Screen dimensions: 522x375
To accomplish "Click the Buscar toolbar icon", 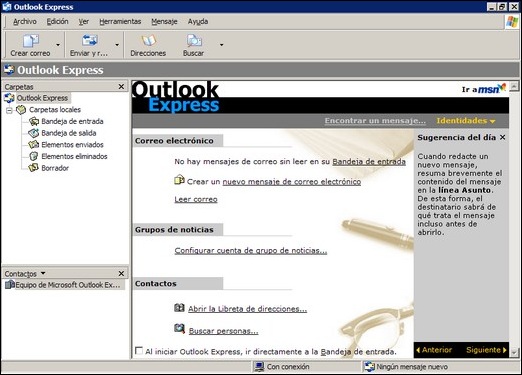I will pos(194,41).
